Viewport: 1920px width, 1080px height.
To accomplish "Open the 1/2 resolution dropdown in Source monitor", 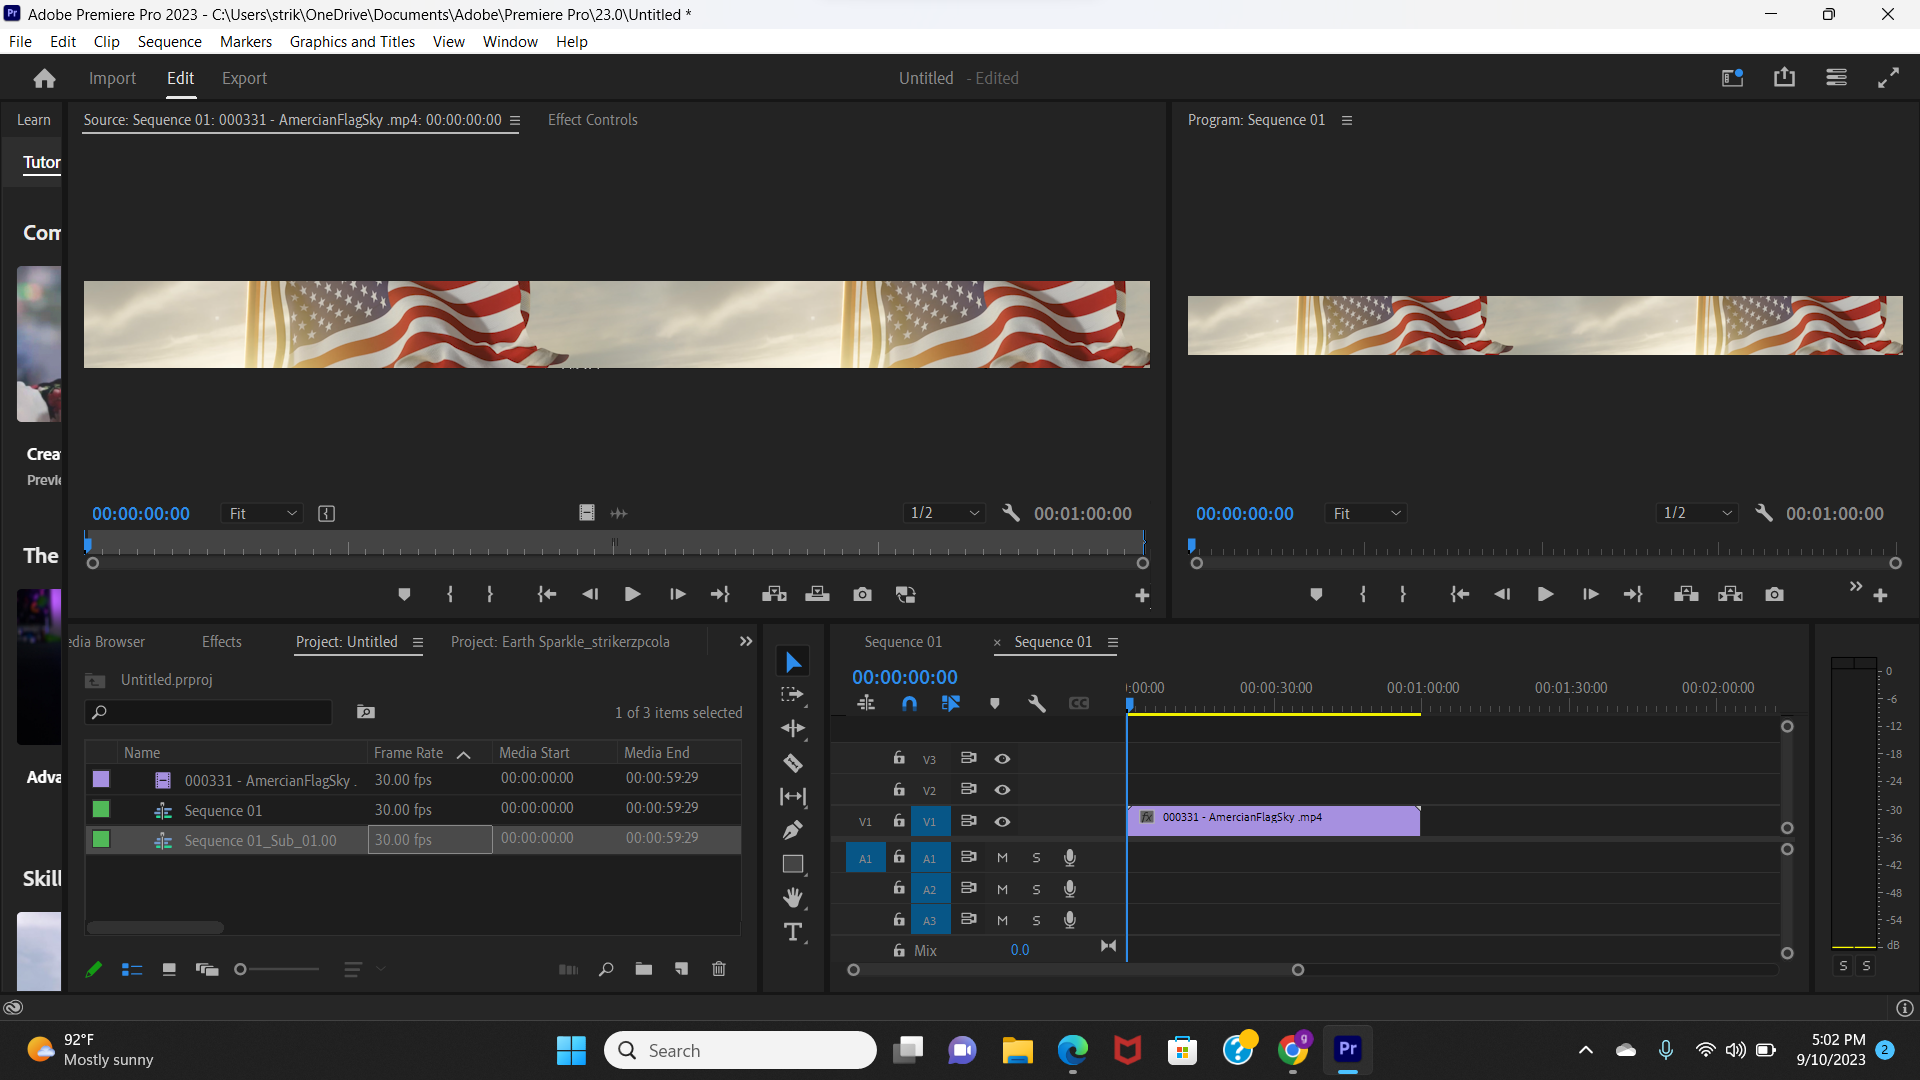I will (x=941, y=513).
